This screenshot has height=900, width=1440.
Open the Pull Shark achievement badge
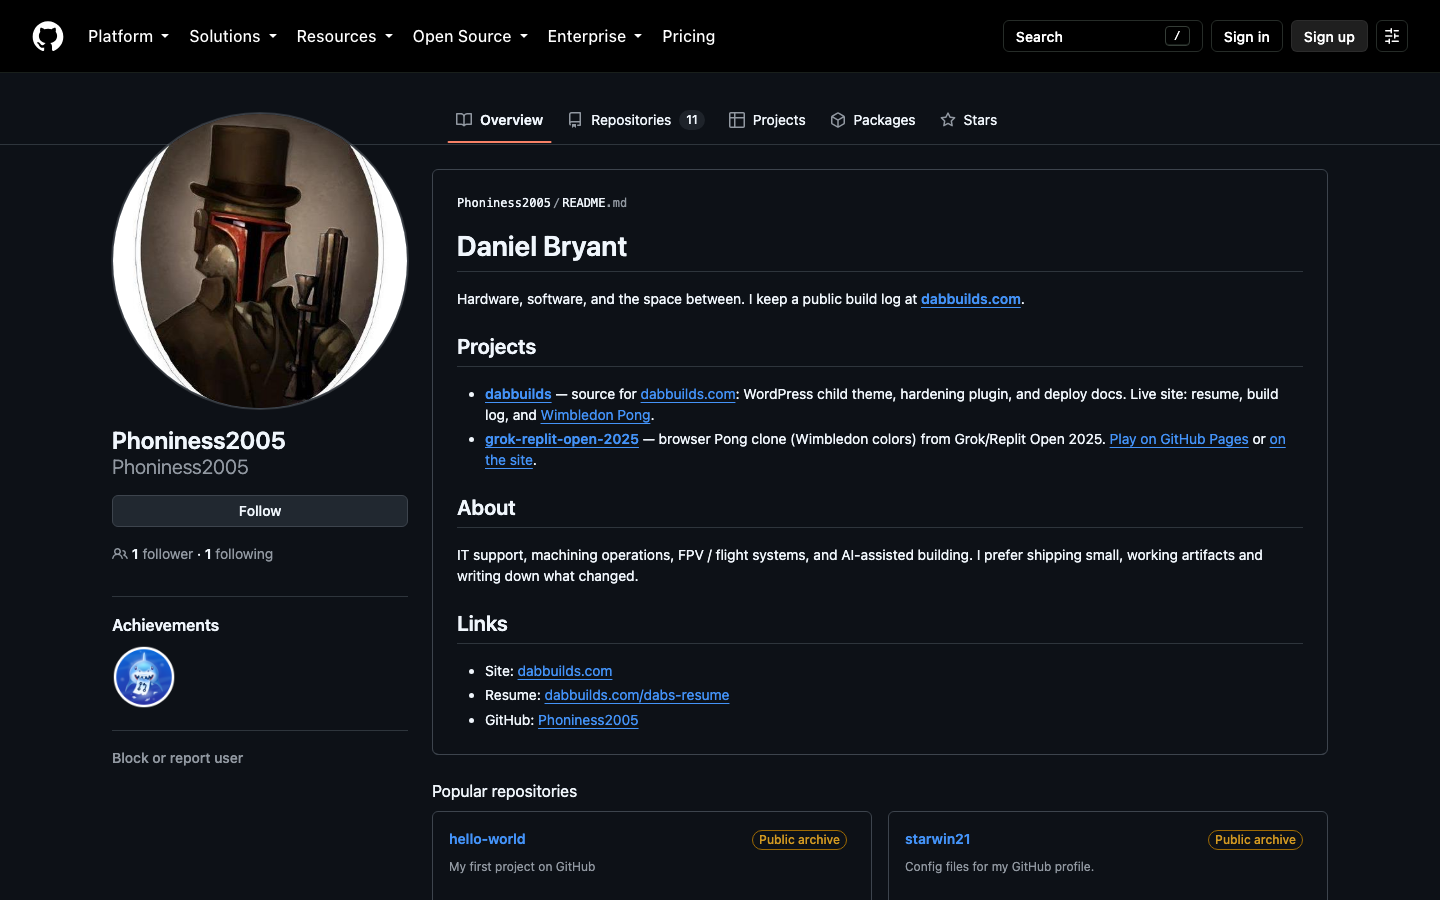144,677
